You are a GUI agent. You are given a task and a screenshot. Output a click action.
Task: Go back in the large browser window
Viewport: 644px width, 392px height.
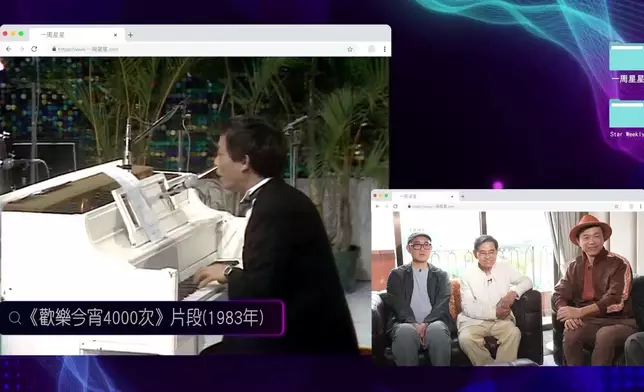[x=9, y=49]
